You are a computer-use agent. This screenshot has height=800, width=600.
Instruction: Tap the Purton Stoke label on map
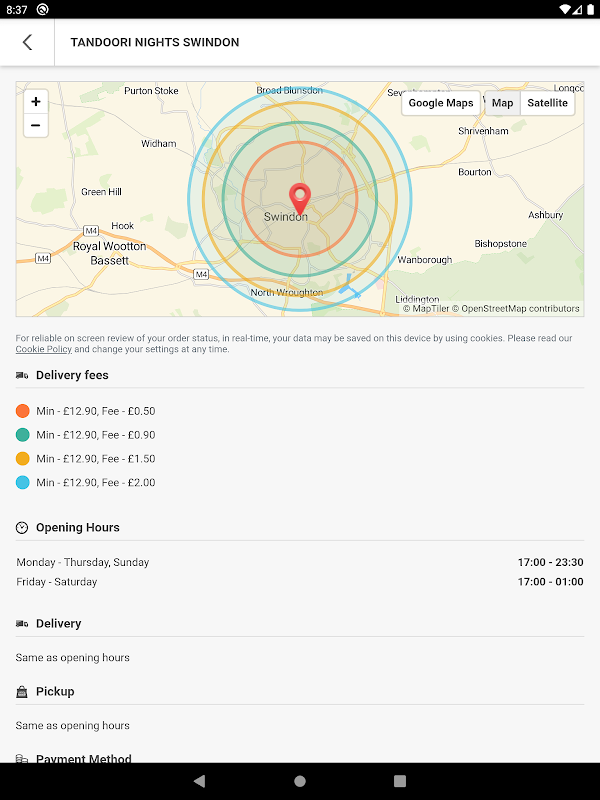click(151, 91)
